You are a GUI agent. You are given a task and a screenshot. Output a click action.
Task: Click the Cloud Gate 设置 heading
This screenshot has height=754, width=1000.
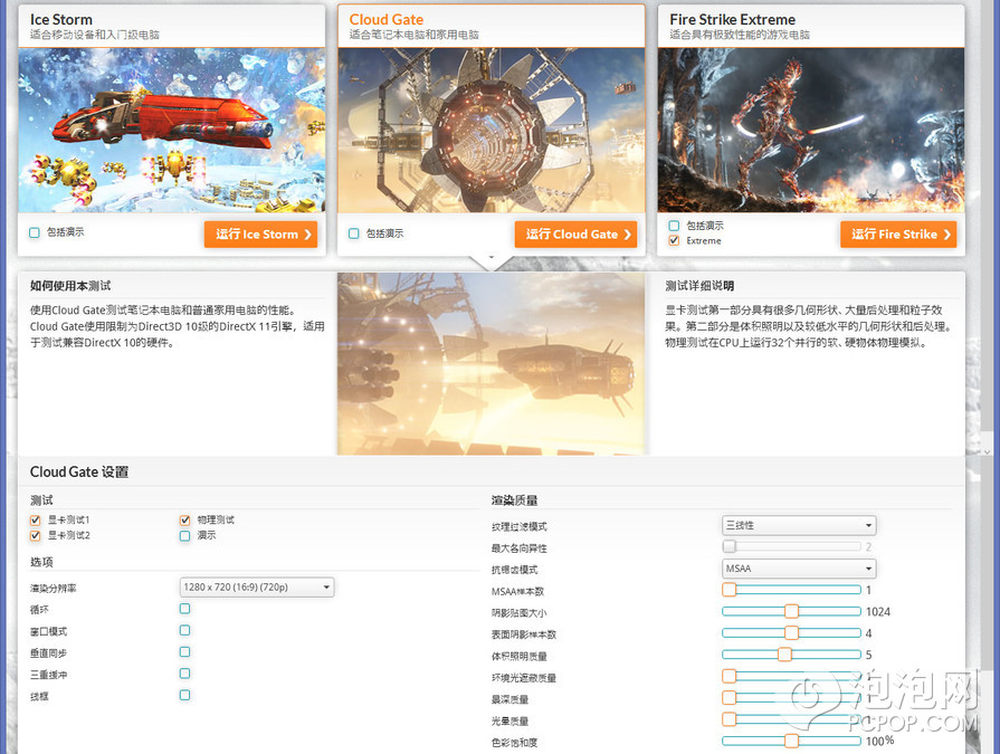79,472
